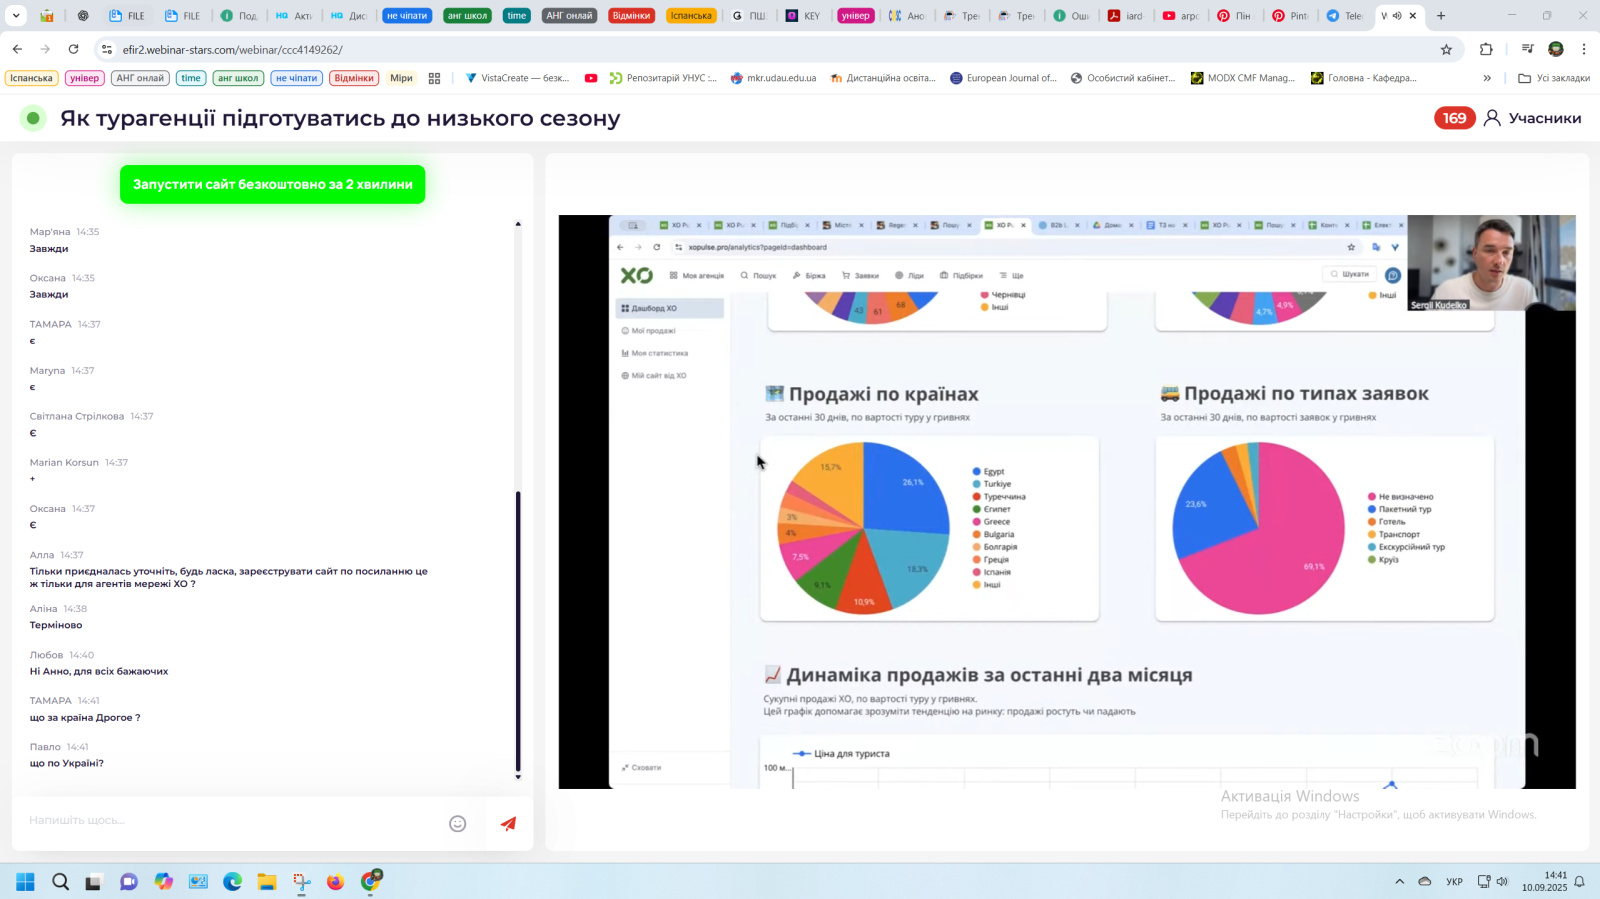Open the apps grid icon in bookmarks bar
Image resolution: width=1600 pixels, height=899 pixels.
[434, 78]
